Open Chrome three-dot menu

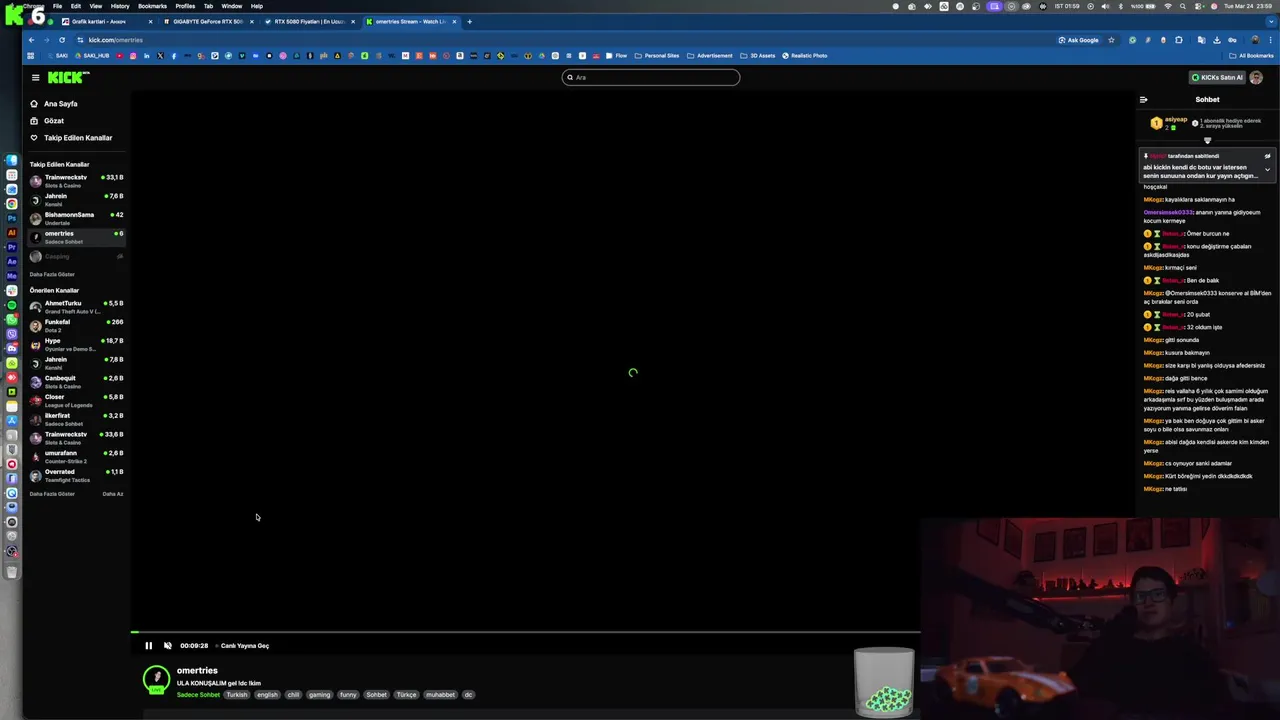coord(1270,40)
